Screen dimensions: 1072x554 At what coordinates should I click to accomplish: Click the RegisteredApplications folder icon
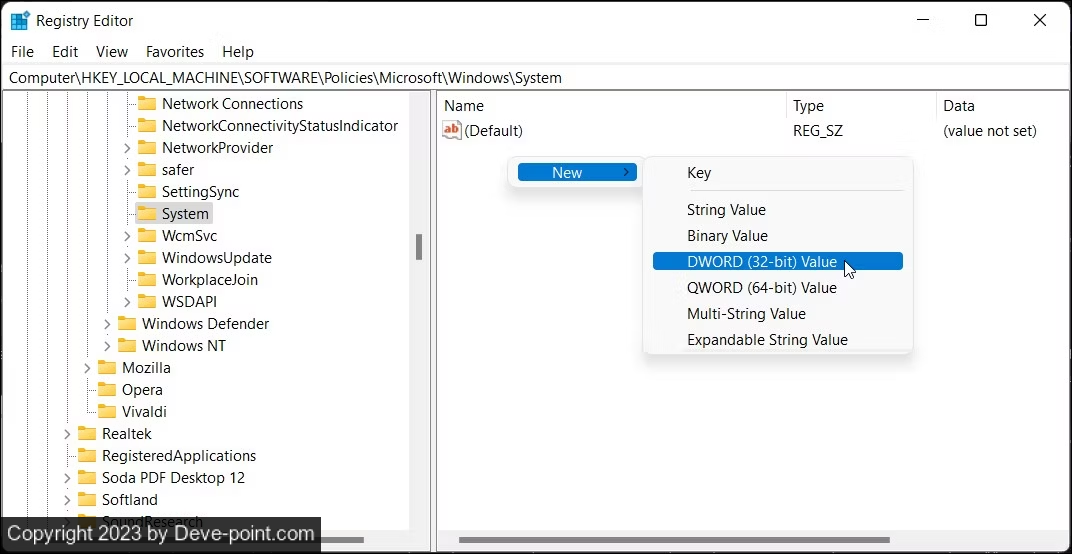[87, 456]
